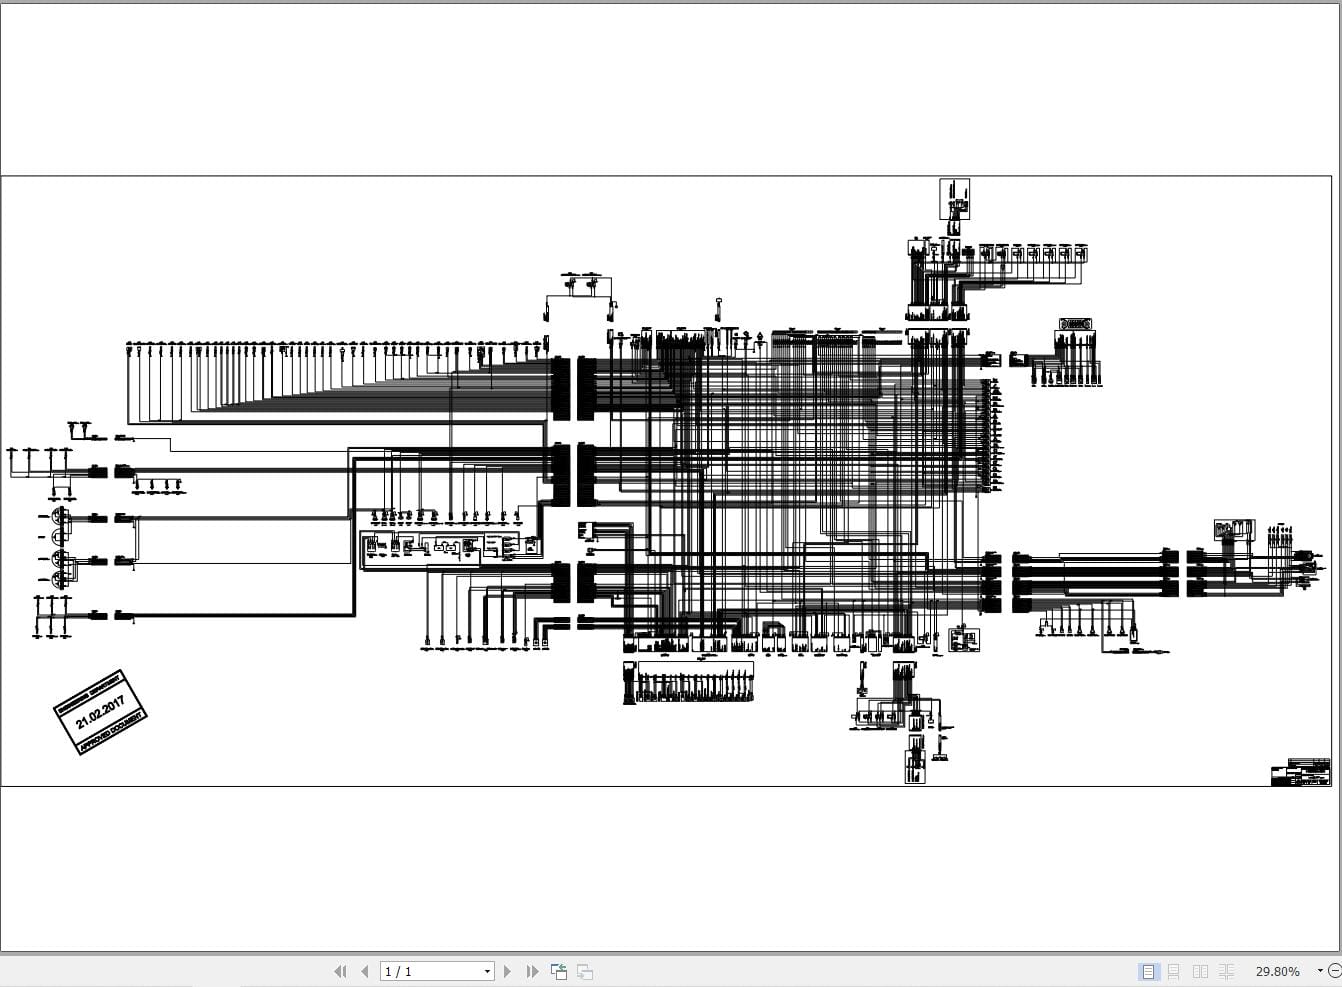Click the previous view button
Screen dimensions: 1342x987
pyautogui.click(x=559, y=971)
